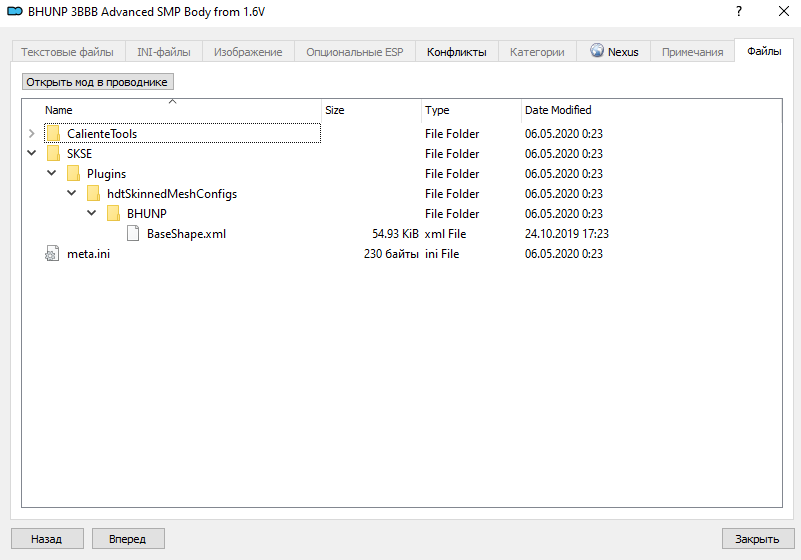Click the xml File type cell
Screen dimensions: 801x560
(x=445, y=234)
